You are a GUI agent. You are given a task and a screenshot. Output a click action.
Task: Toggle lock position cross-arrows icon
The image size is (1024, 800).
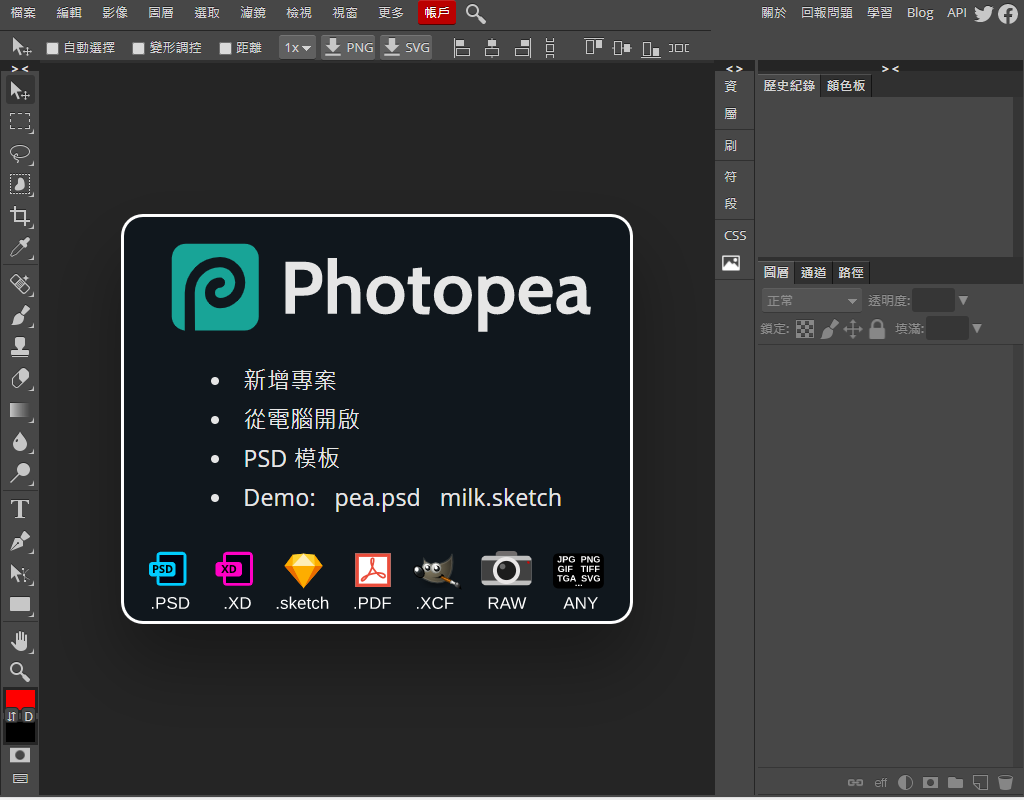pos(853,329)
